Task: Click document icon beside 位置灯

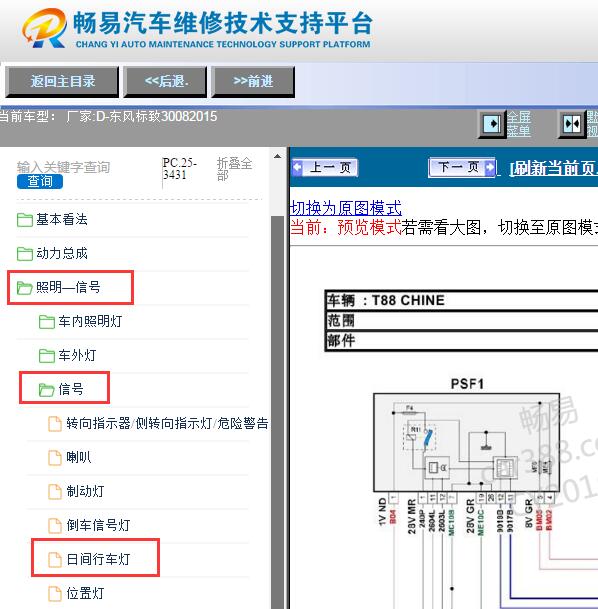Action: pos(55,593)
